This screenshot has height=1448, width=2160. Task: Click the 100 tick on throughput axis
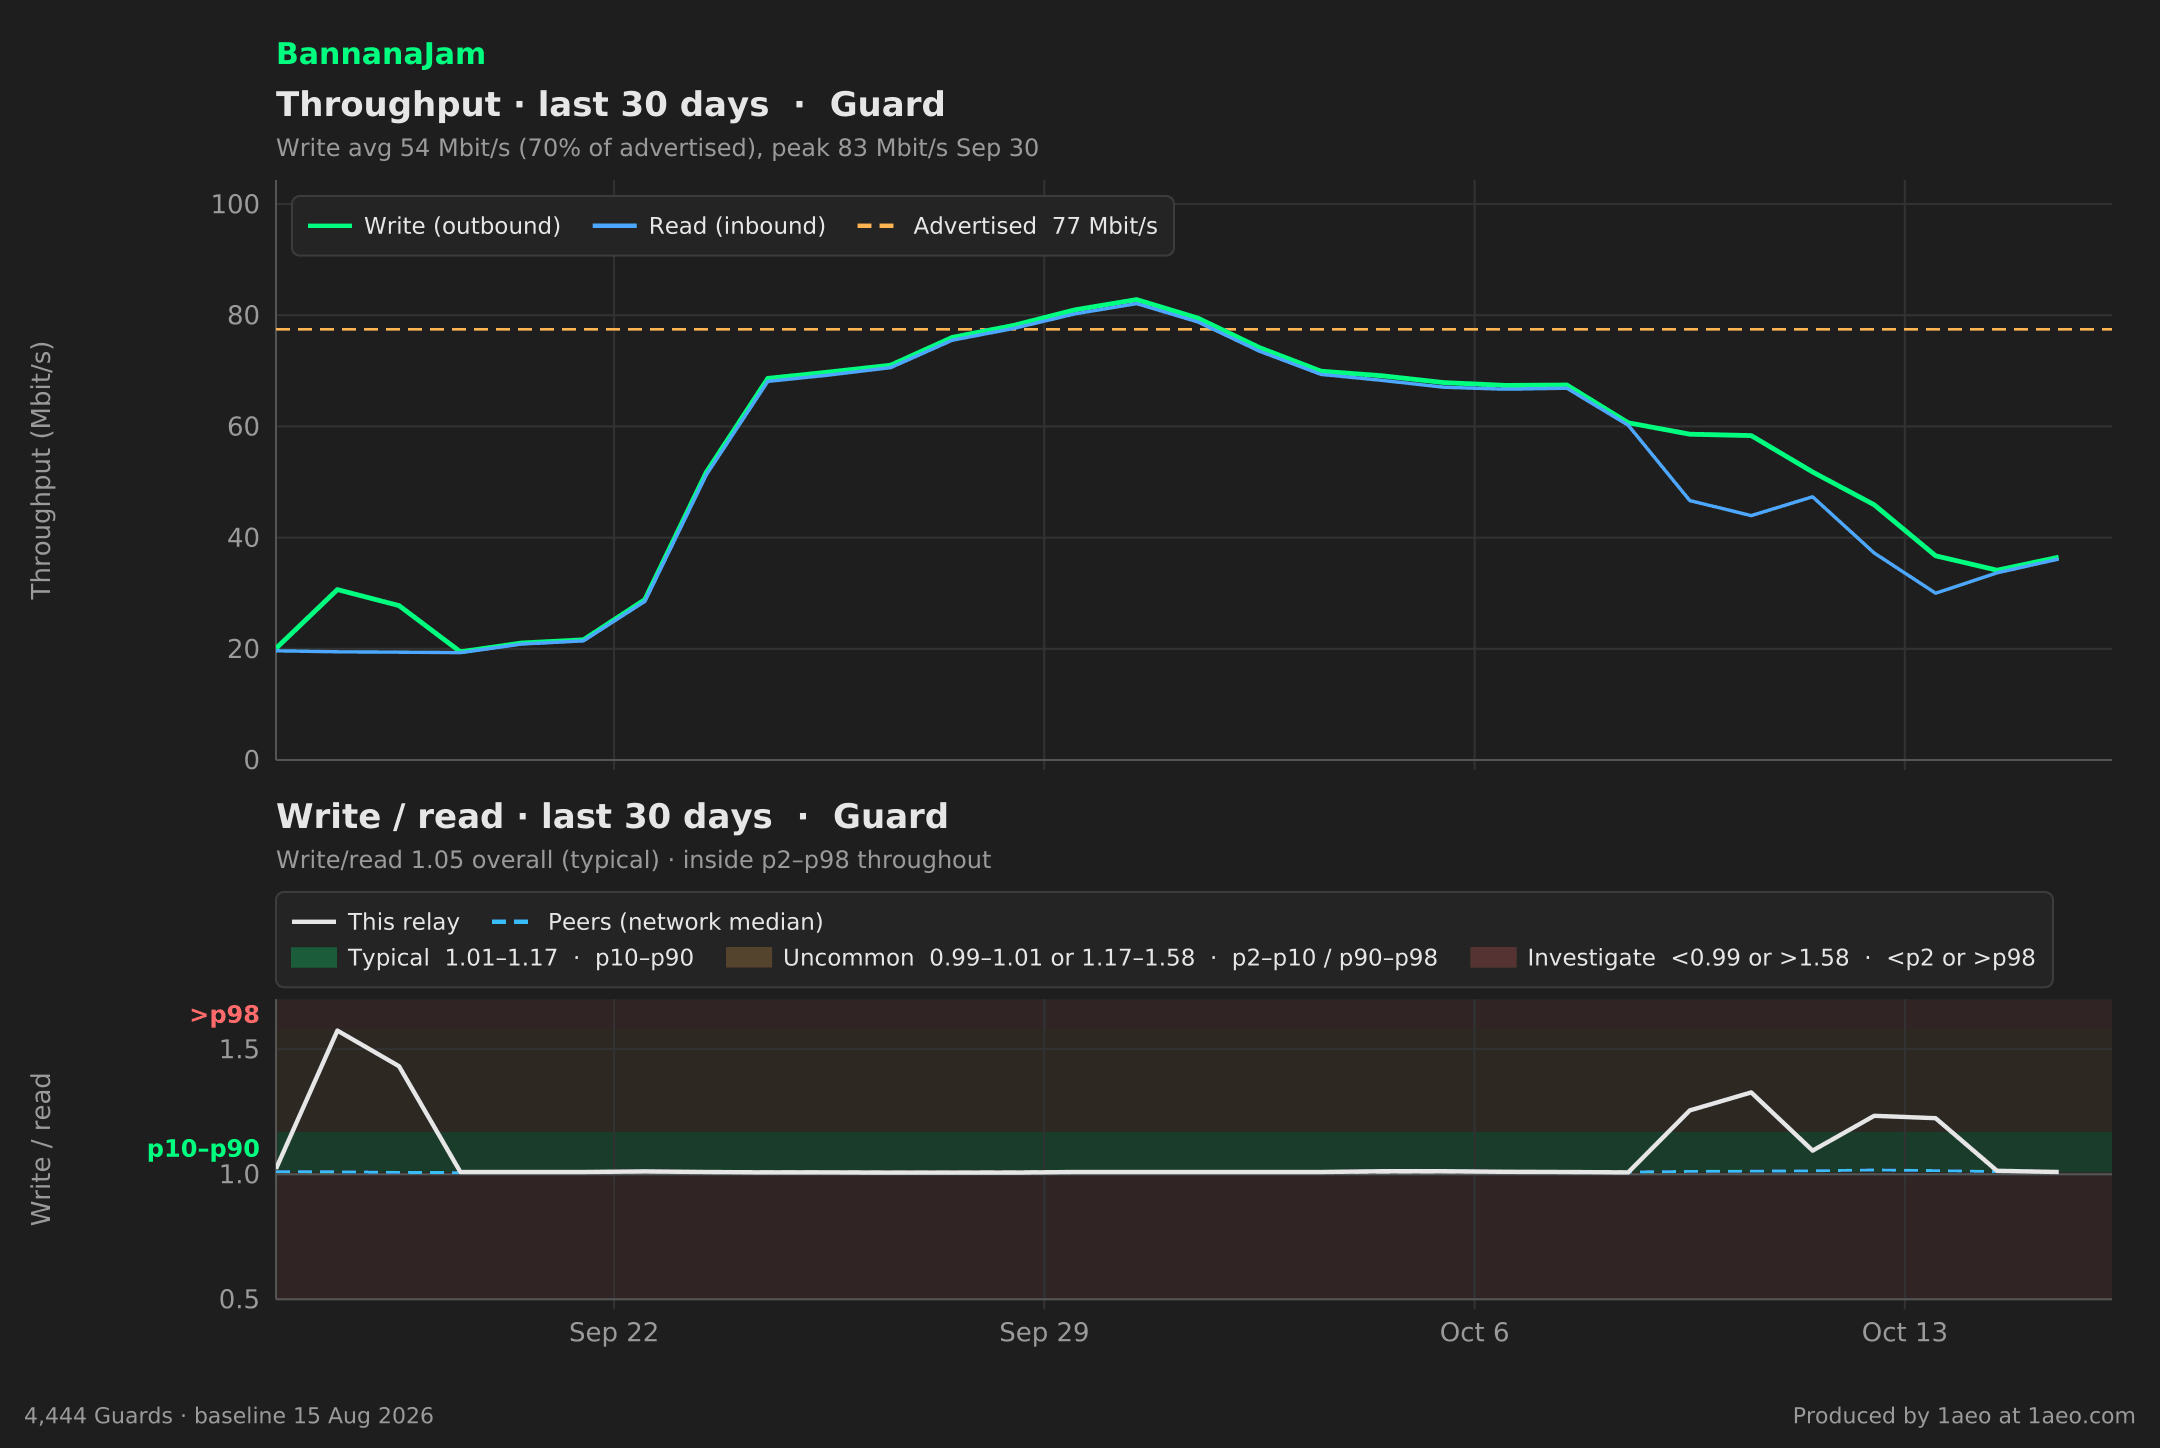[235, 205]
